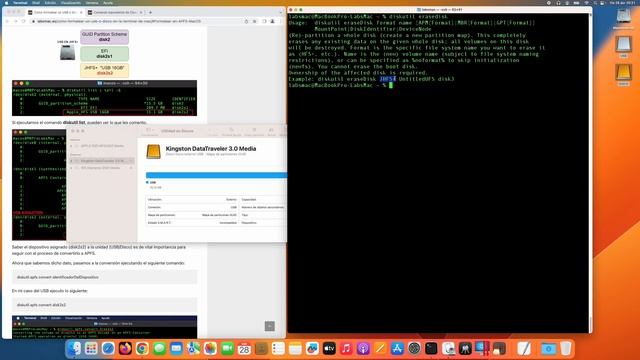
Task: Expand the Kingston DataTraveler sidebar entry
Action: tap(72, 161)
